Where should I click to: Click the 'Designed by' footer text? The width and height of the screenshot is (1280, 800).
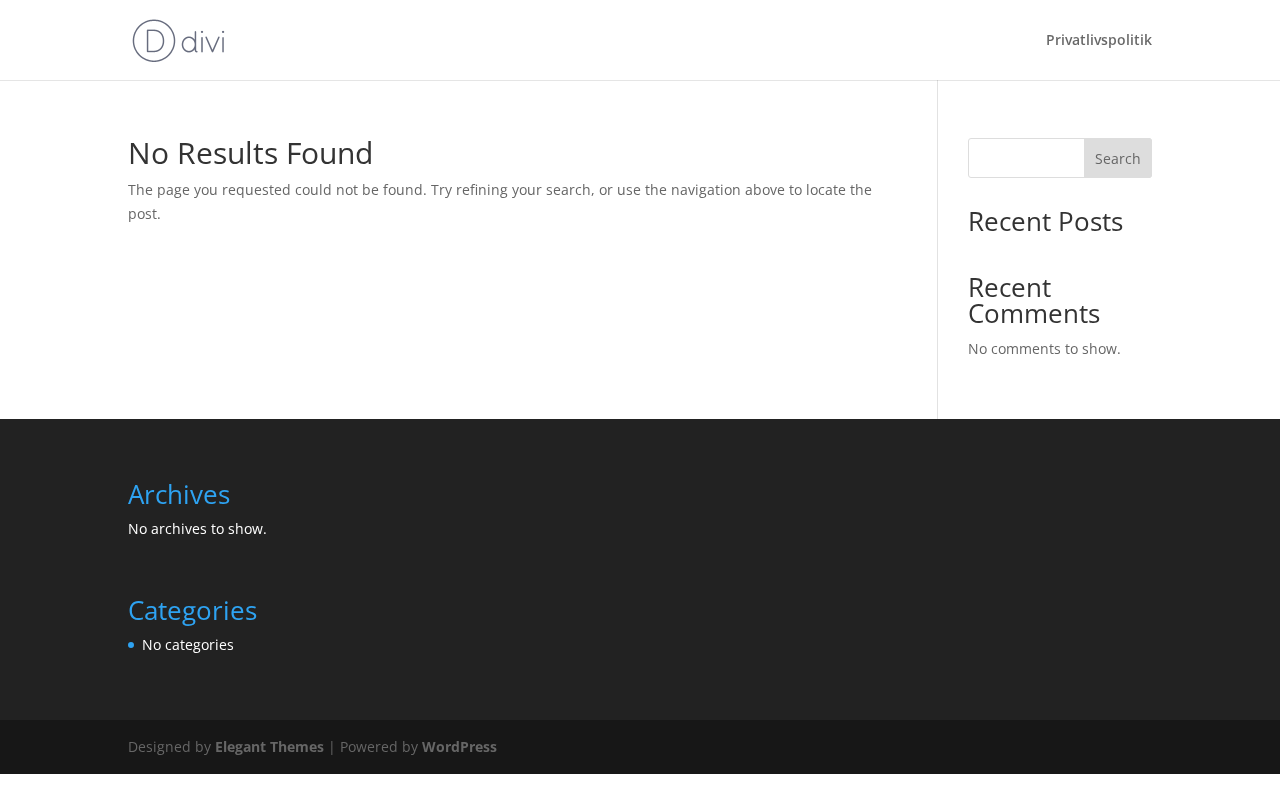click(x=169, y=747)
